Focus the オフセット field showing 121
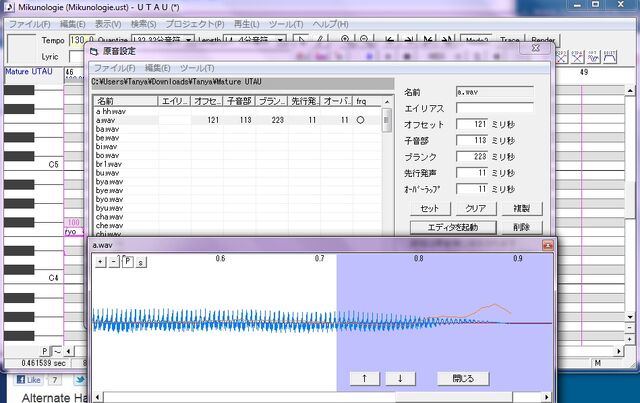This screenshot has width=640, height=403. point(472,124)
